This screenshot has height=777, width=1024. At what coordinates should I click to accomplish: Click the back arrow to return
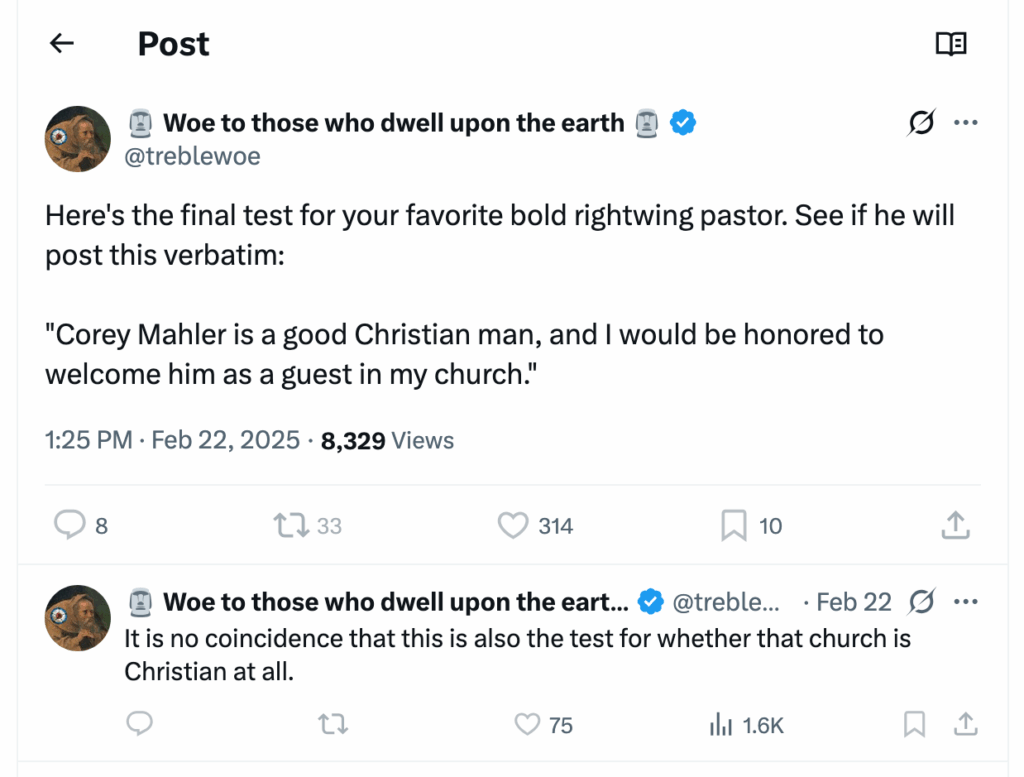tap(61, 43)
